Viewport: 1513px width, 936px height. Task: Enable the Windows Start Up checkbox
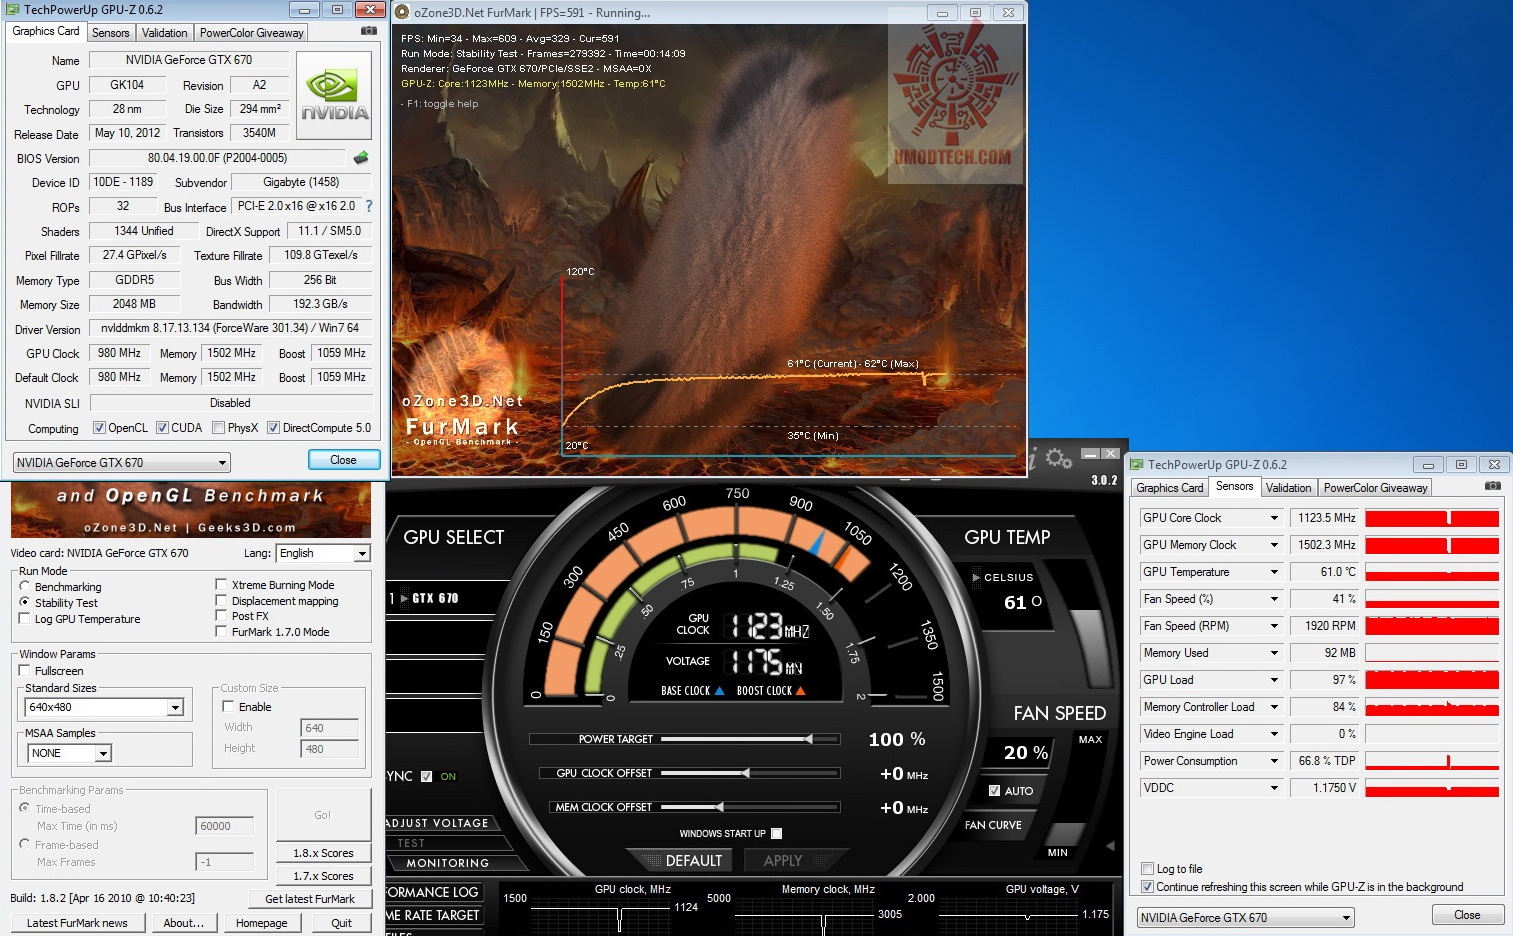(777, 833)
